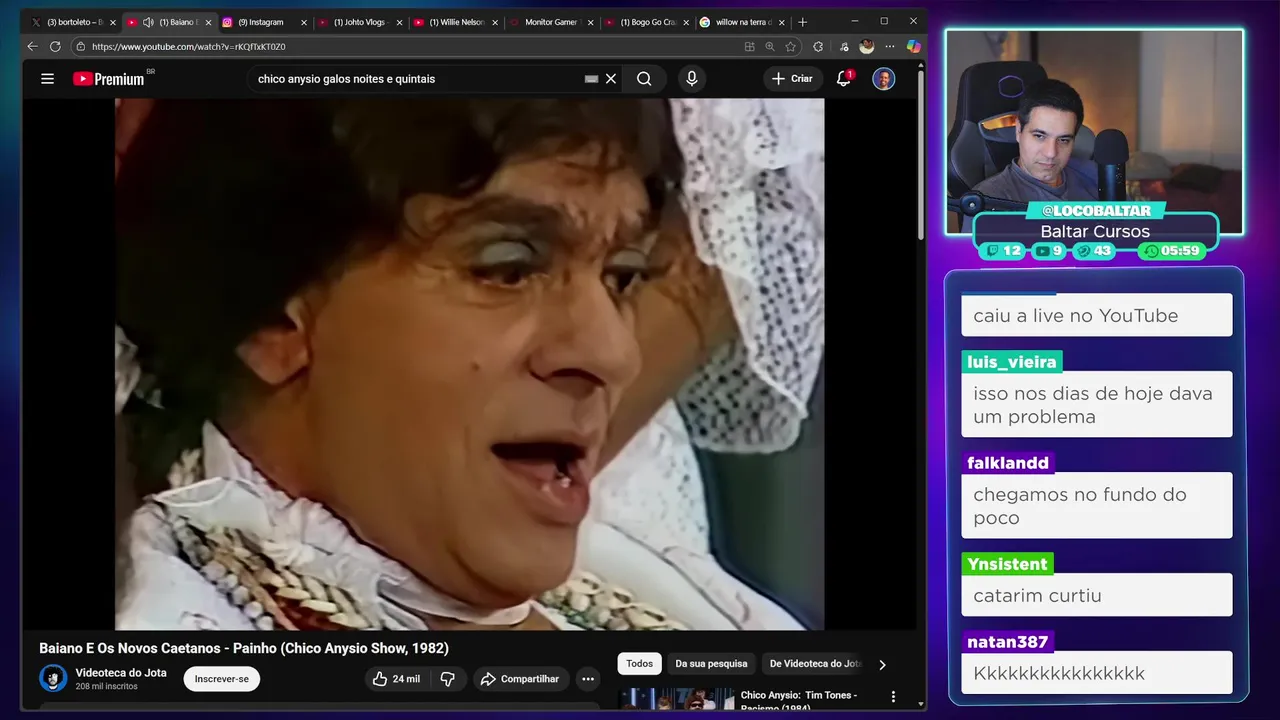Like the video showing 24 mil
The height and width of the screenshot is (720, 1280).
(x=396, y=679)
